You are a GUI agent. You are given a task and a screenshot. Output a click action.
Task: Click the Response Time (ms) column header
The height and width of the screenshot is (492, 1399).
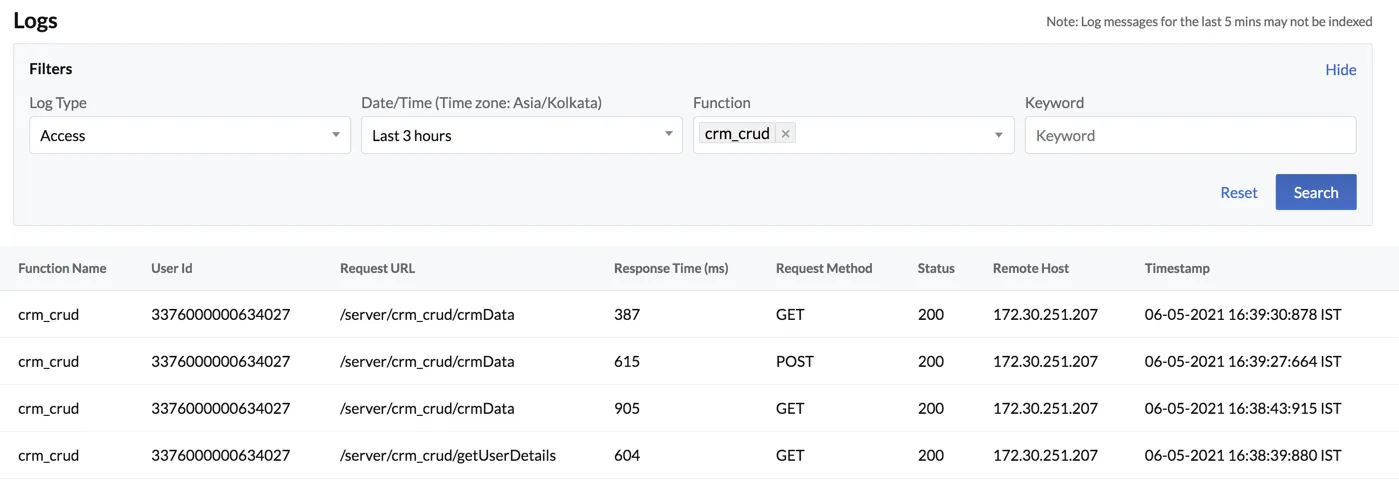(671, 268)
